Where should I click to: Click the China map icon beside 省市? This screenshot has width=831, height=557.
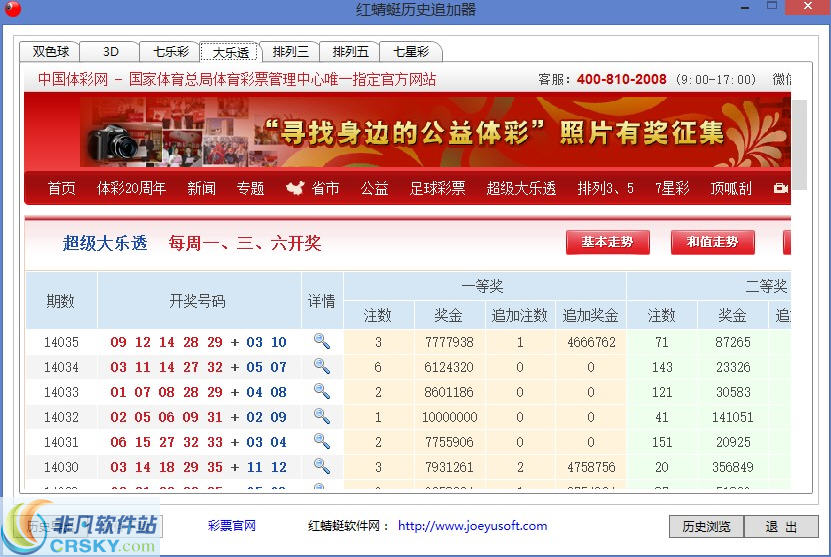pos(295,188)
